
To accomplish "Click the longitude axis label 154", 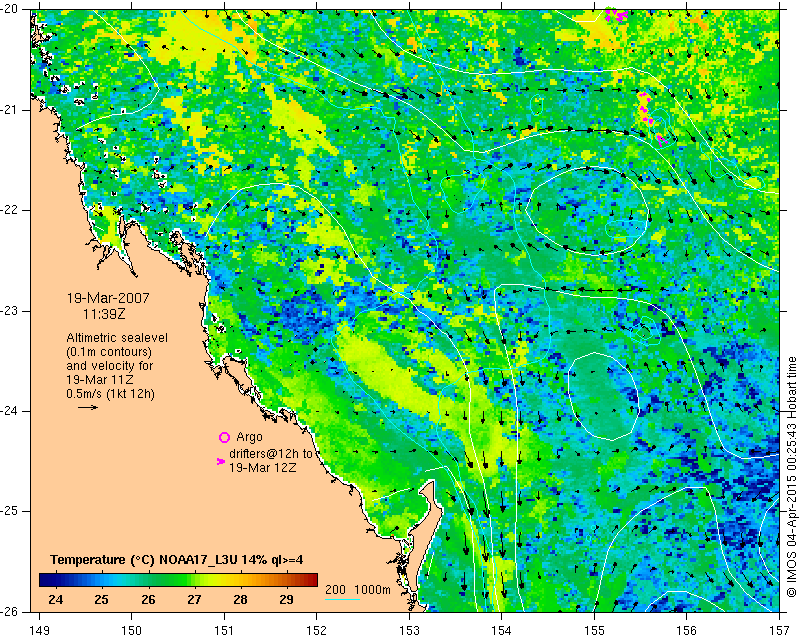I will pos(502,630).
